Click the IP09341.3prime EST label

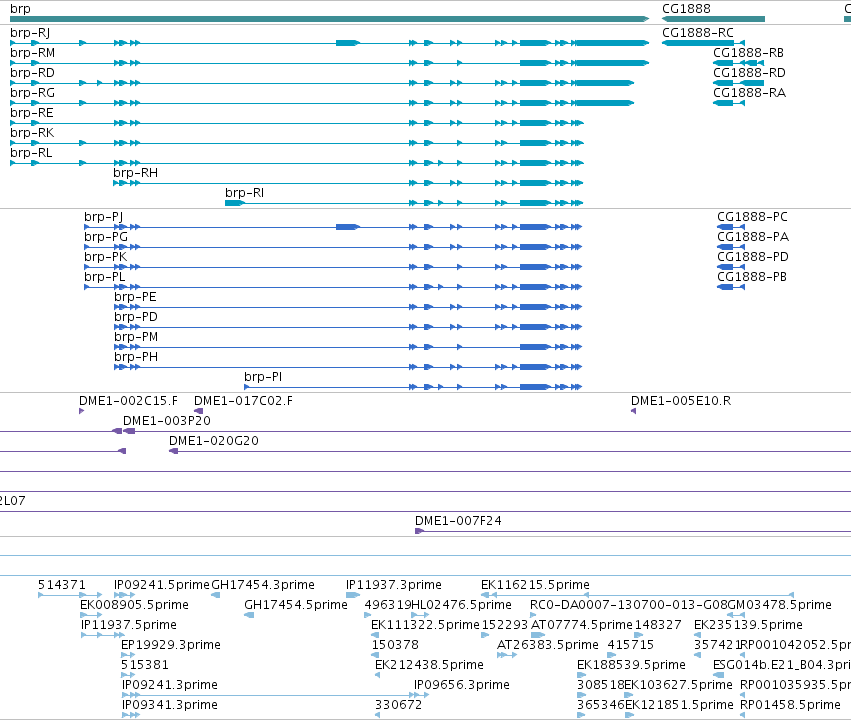click(x=169, y=705)
